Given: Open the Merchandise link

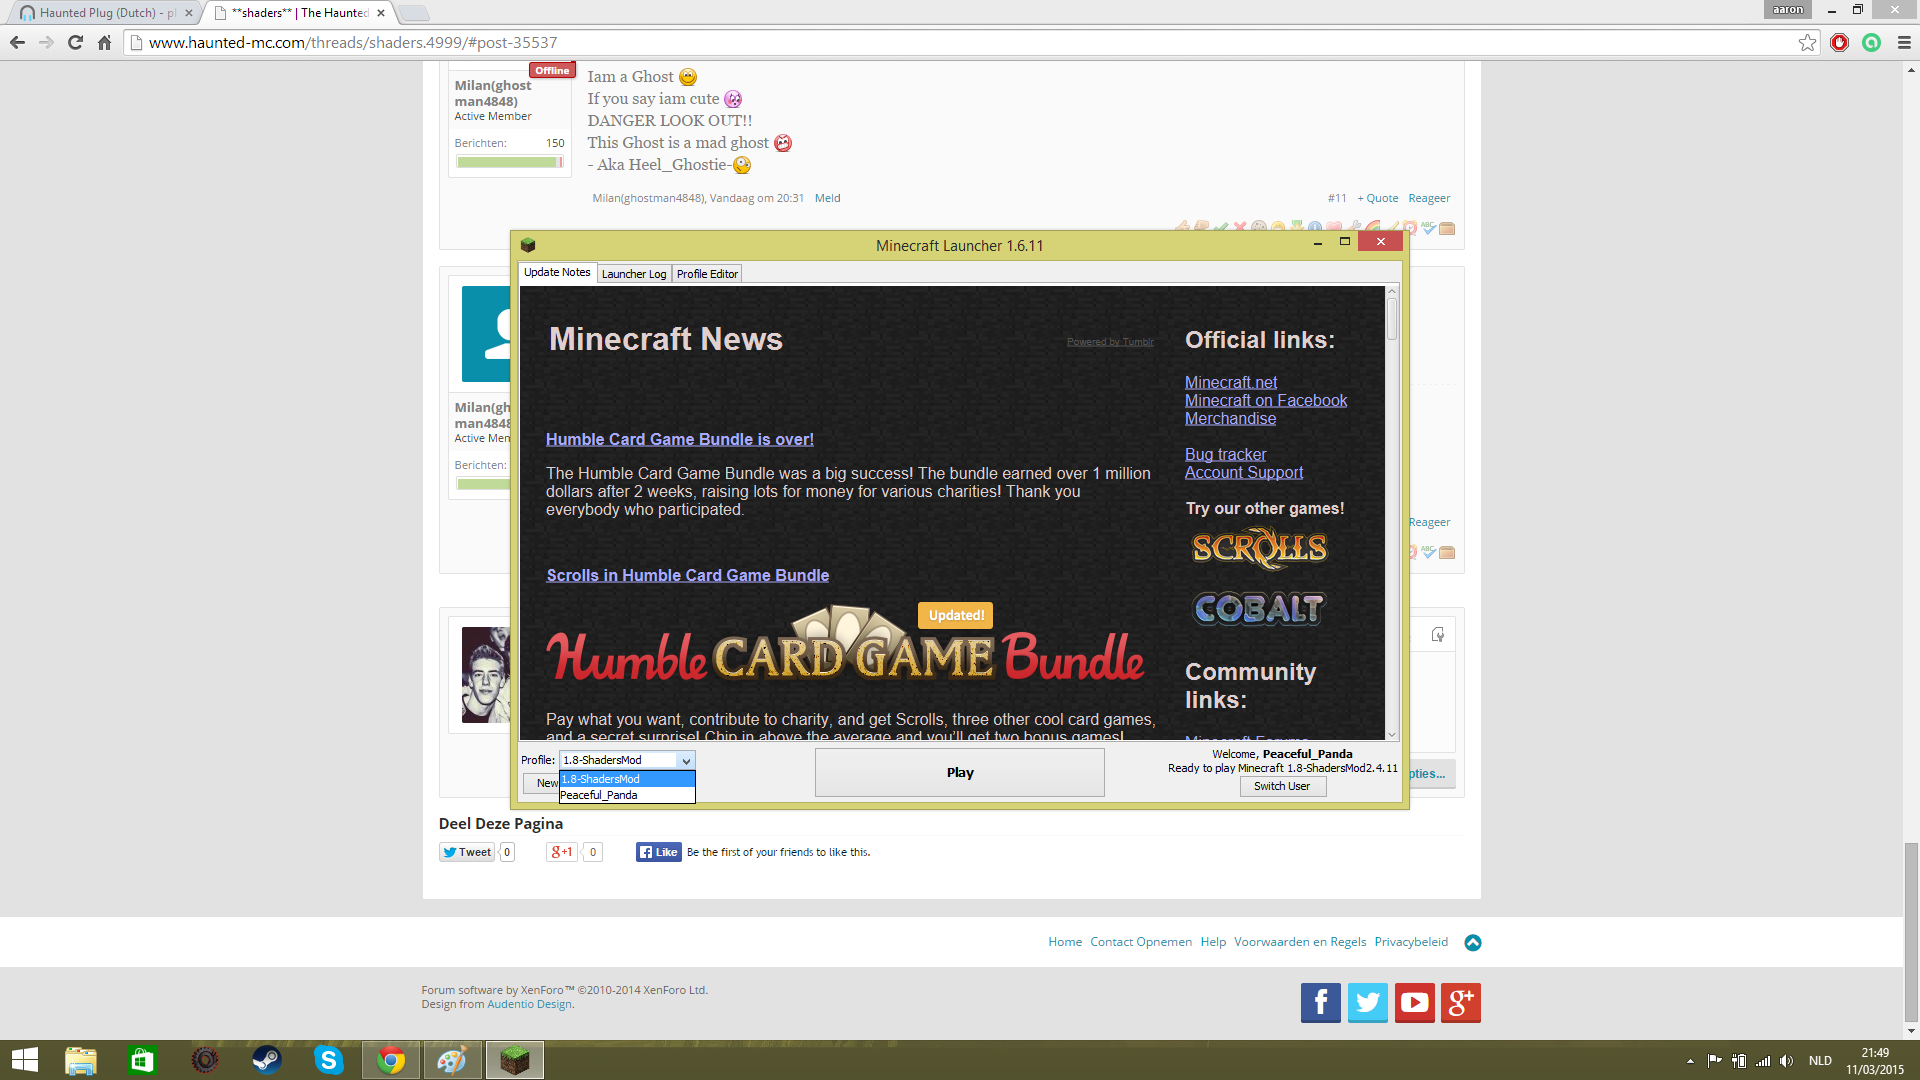Looking at the screenshot, I should click(x=1230, y=418).
